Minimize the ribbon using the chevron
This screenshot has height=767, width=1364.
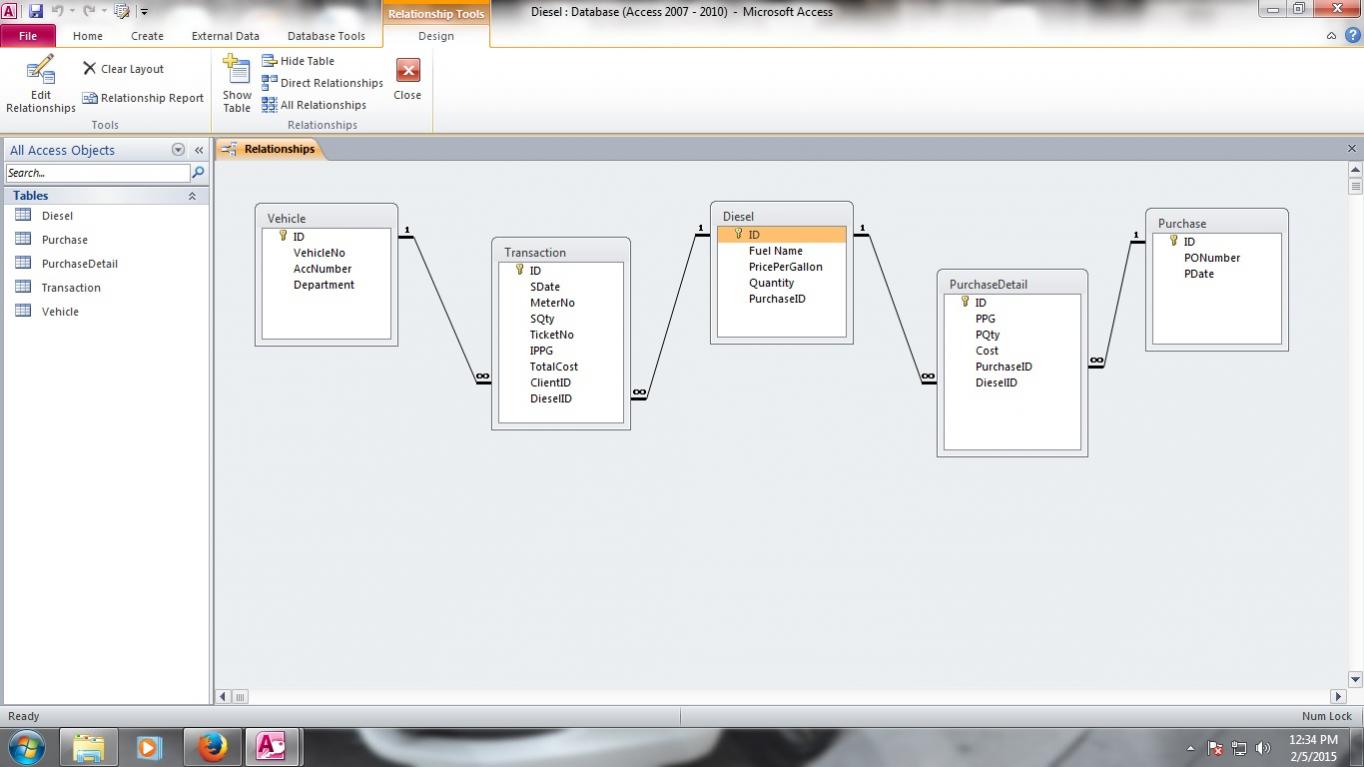pos(1332,36)
